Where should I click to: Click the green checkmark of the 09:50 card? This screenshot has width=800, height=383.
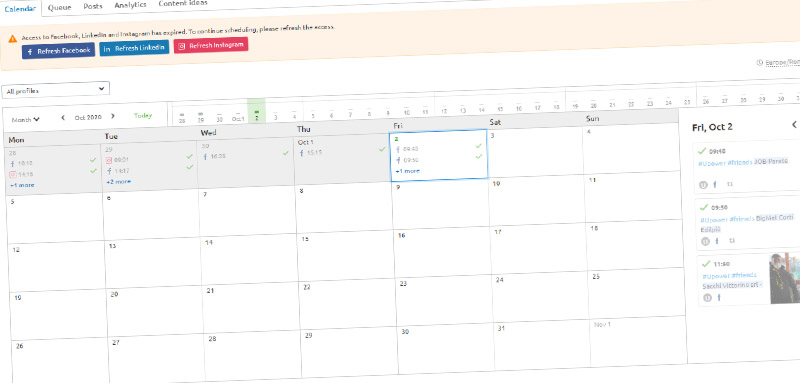pos(704,207)
